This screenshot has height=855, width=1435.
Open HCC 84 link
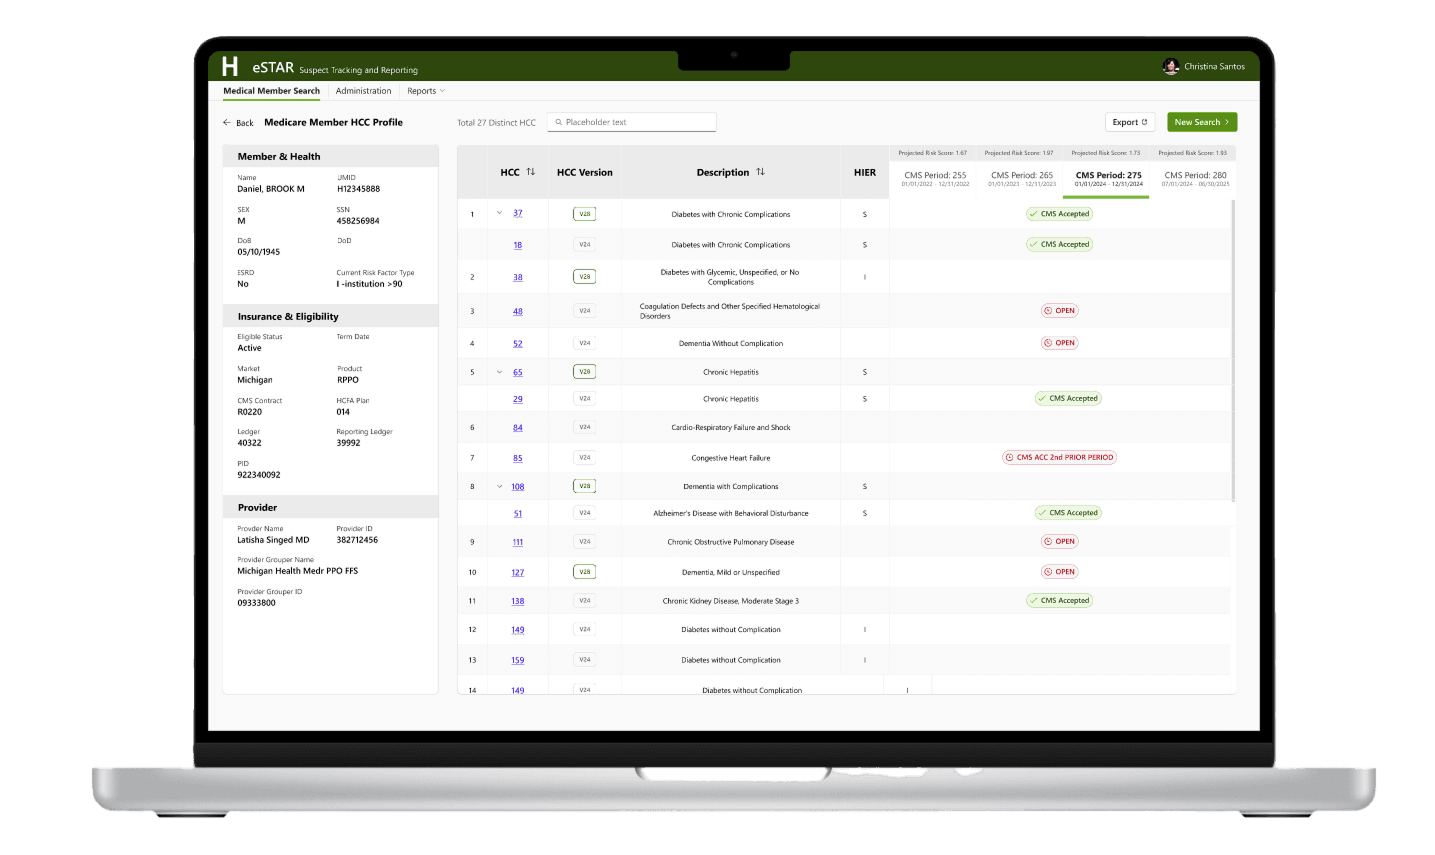click(x=518, y=427)
